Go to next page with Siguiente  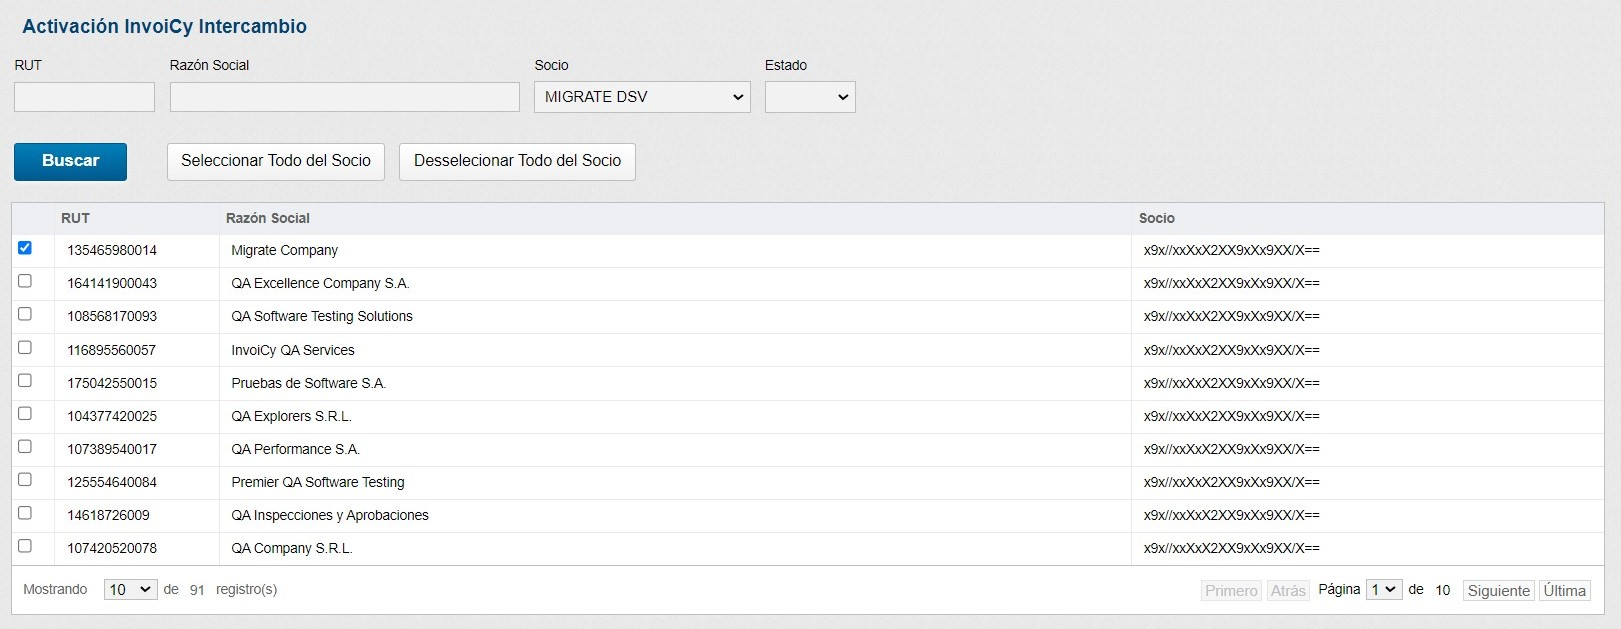(x=1498, y=591)
